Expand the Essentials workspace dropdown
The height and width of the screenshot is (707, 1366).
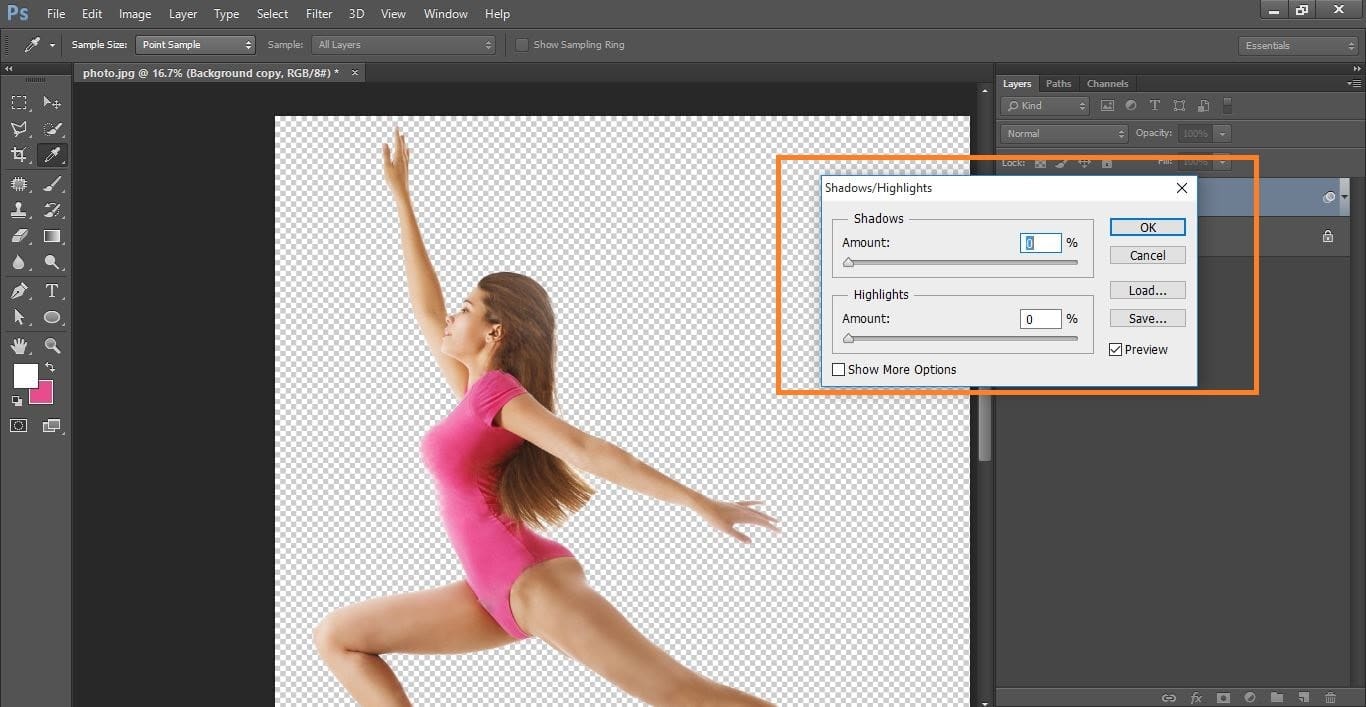1297,46
